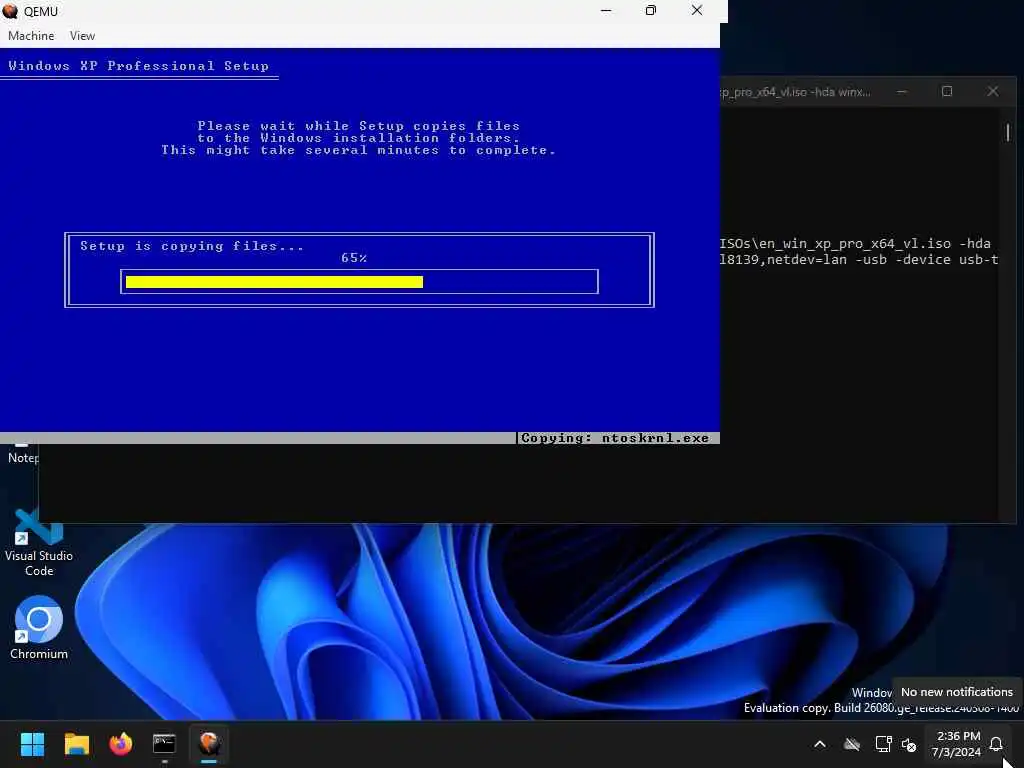This screenshot has height=768, width=1024.
Task: Click the Windows XP Professional Setup heading
Action: pos(138,66)
